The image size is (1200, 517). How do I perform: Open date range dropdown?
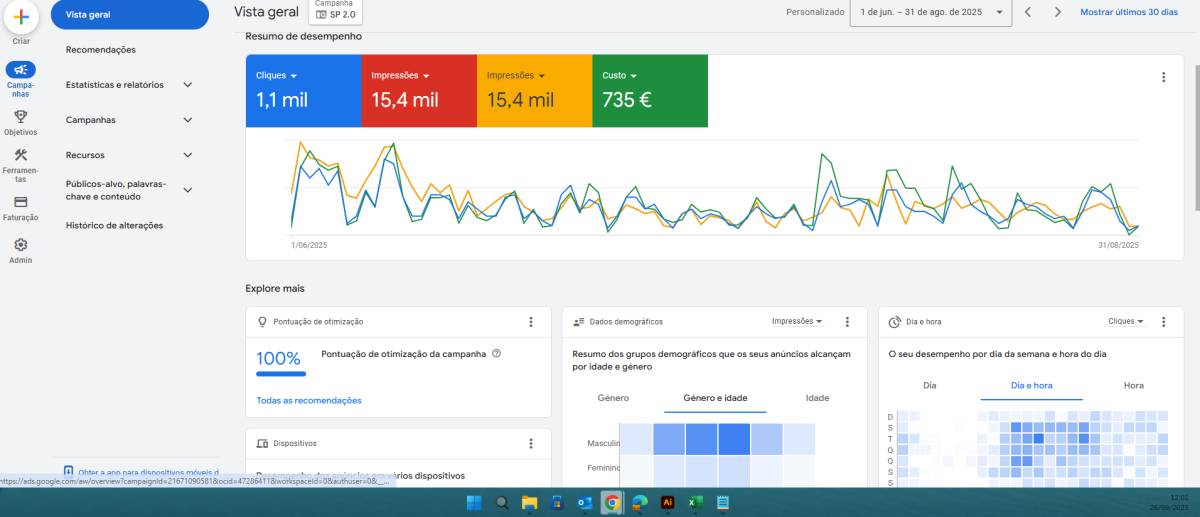tap(929, 12)
